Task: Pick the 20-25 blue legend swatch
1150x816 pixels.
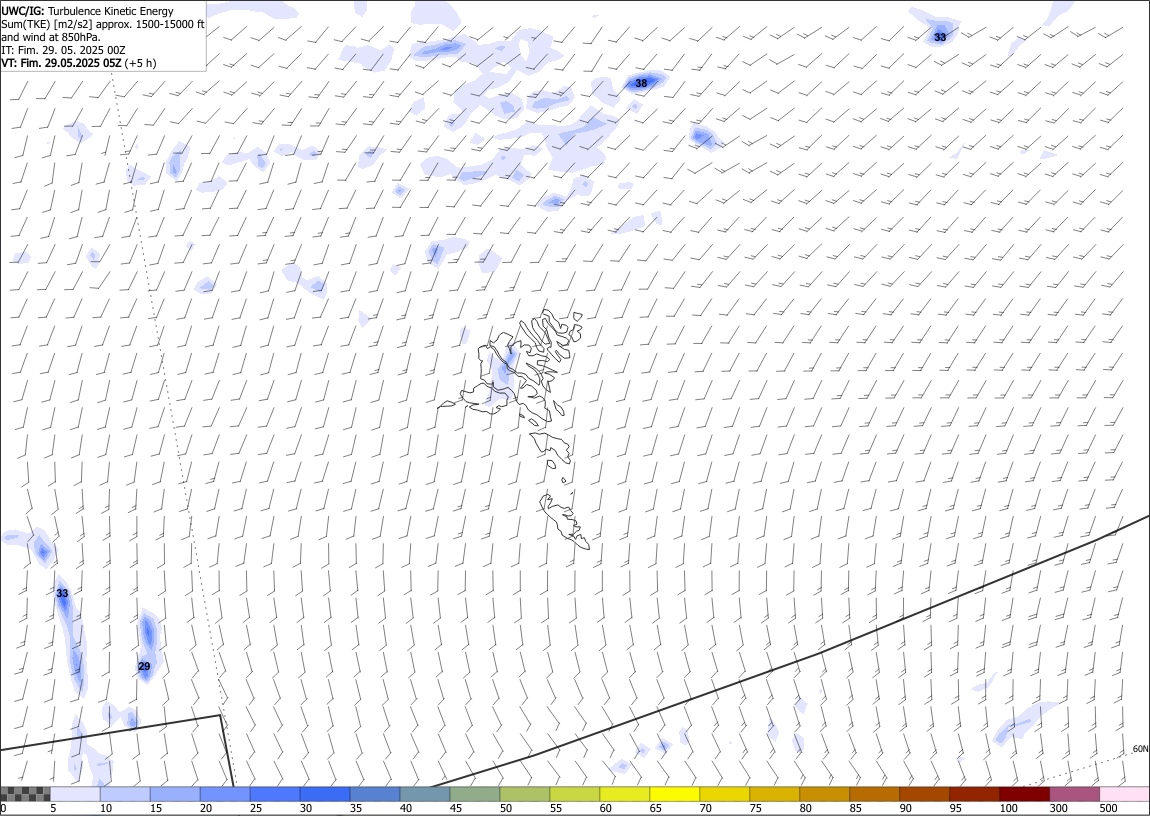Action: click(x=225, y=794)
